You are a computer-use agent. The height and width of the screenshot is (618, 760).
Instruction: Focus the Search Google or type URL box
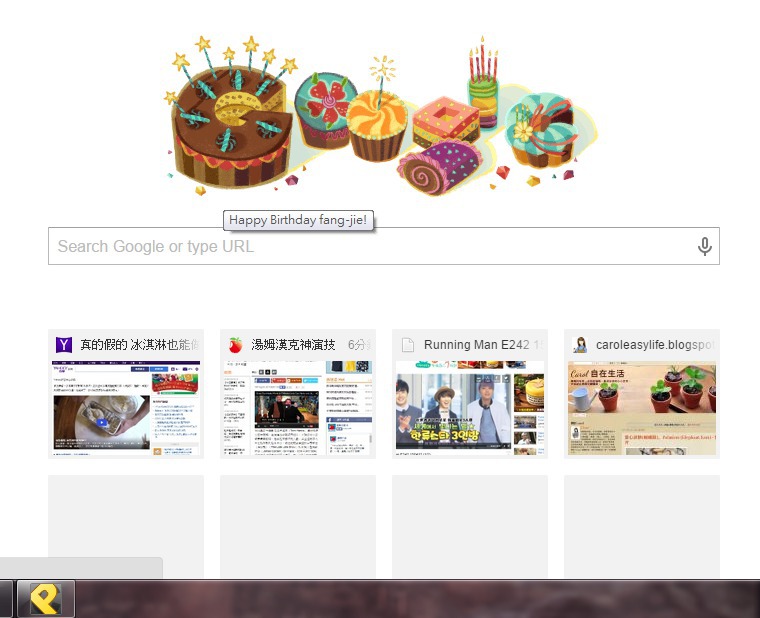383,246
